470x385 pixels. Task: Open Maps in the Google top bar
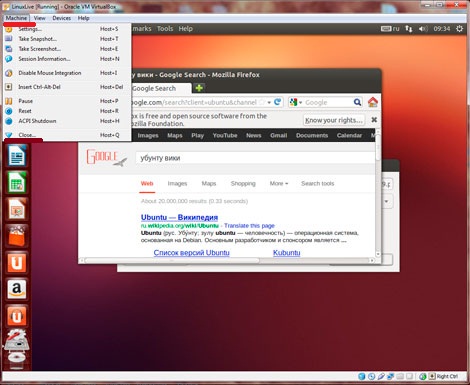click(x=175, y=135)
